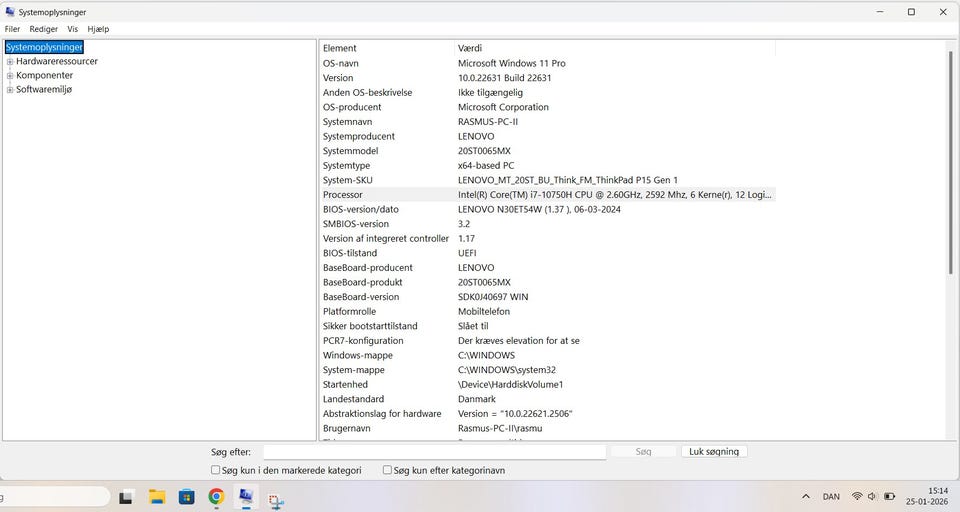Click the 'Søg efter' search input field
Screen dimensions: 960x512
pyautogui.click(x=435, y=452)
